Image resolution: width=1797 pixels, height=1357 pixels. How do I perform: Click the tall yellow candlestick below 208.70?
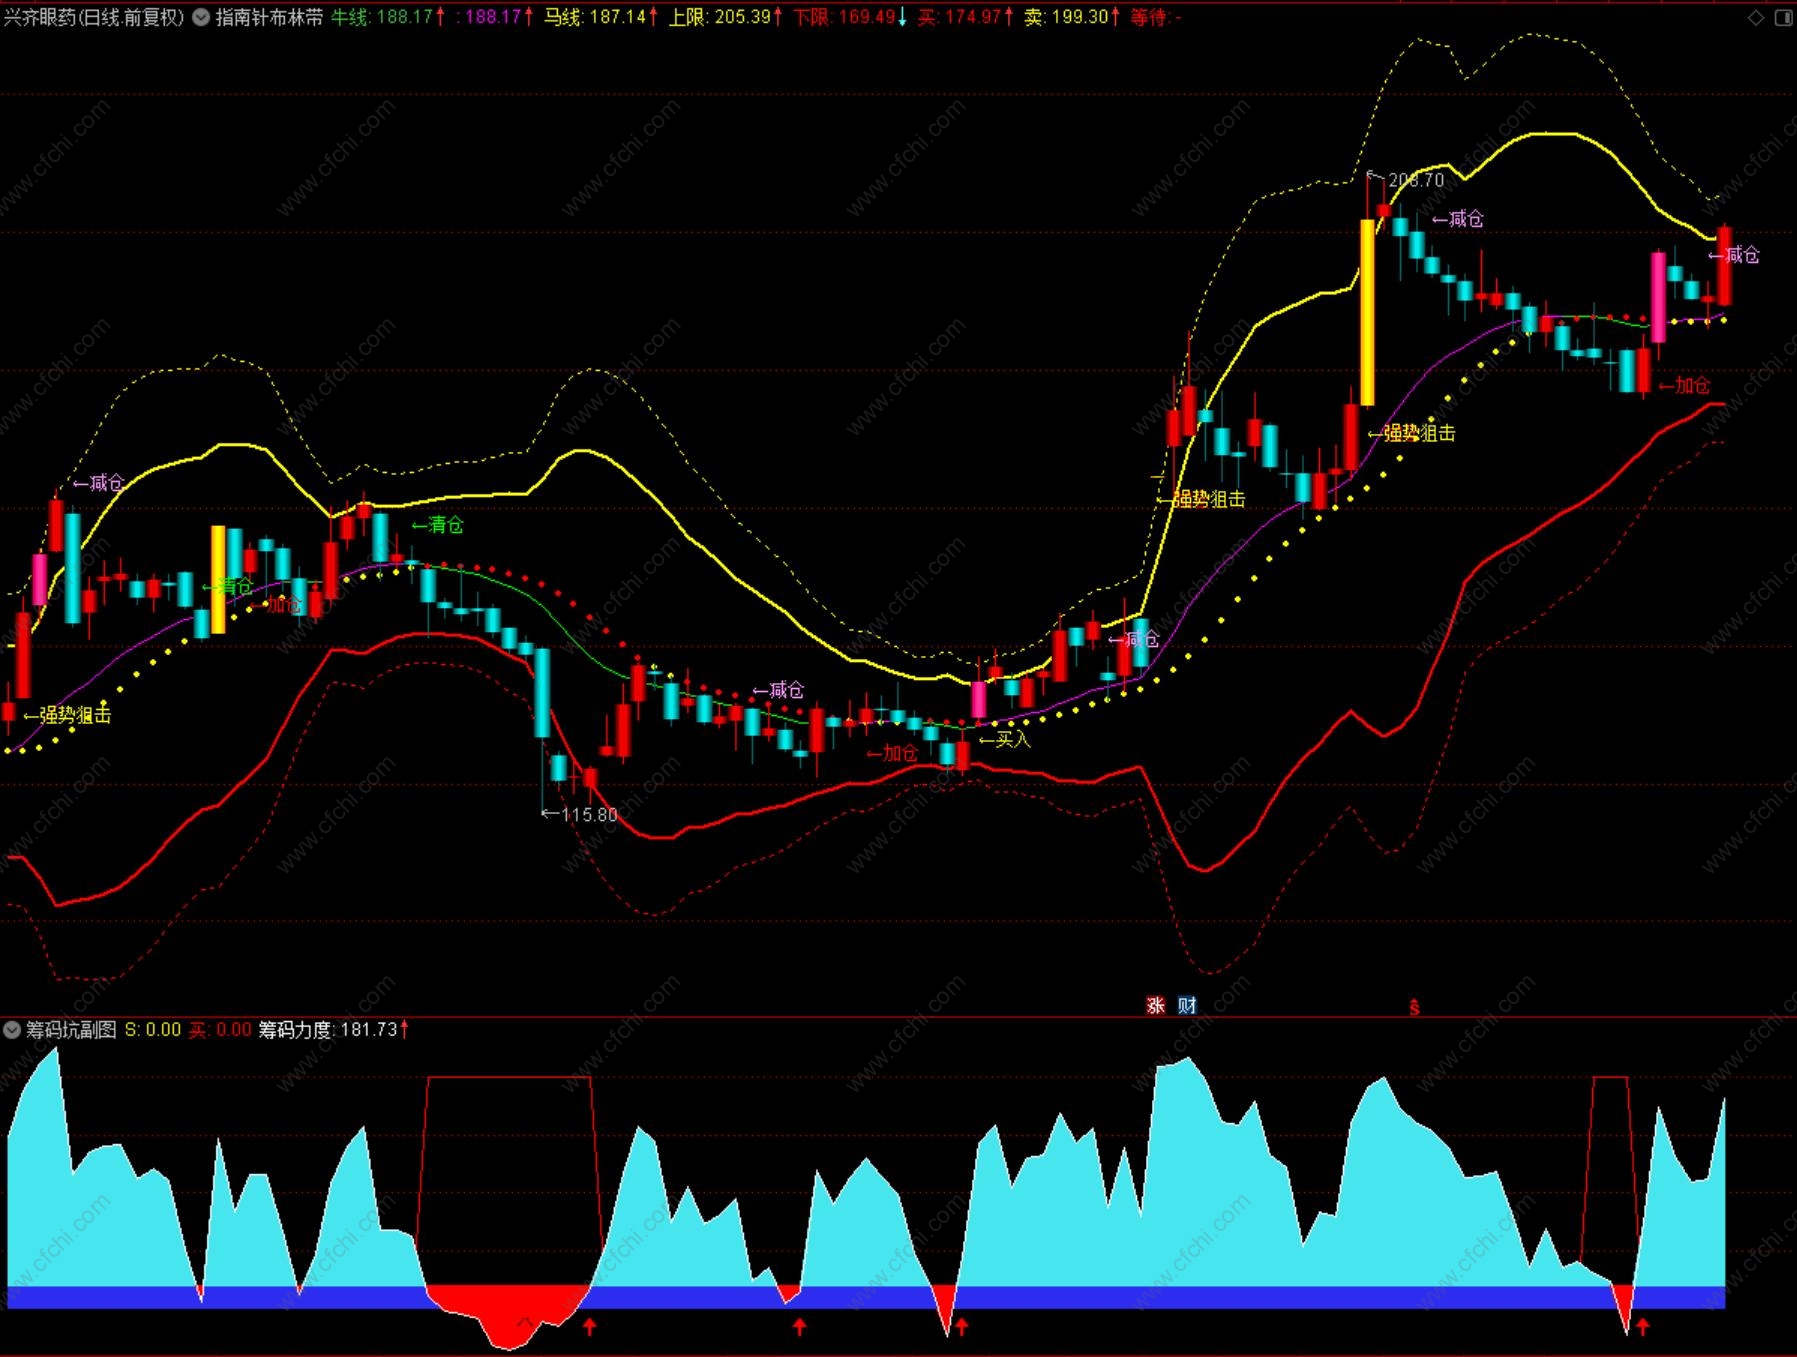click(x=1367, y=313)
